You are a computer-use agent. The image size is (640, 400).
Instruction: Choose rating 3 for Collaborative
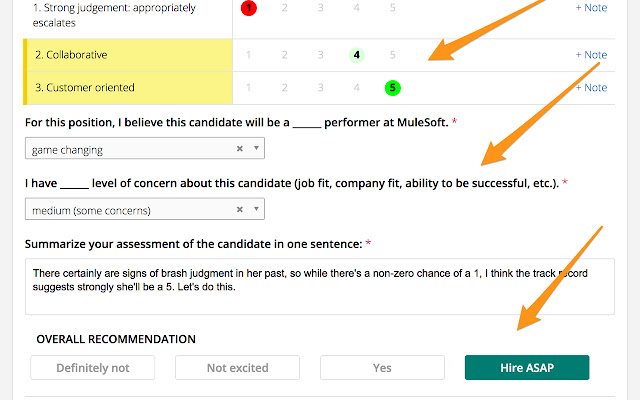(320, 55)
